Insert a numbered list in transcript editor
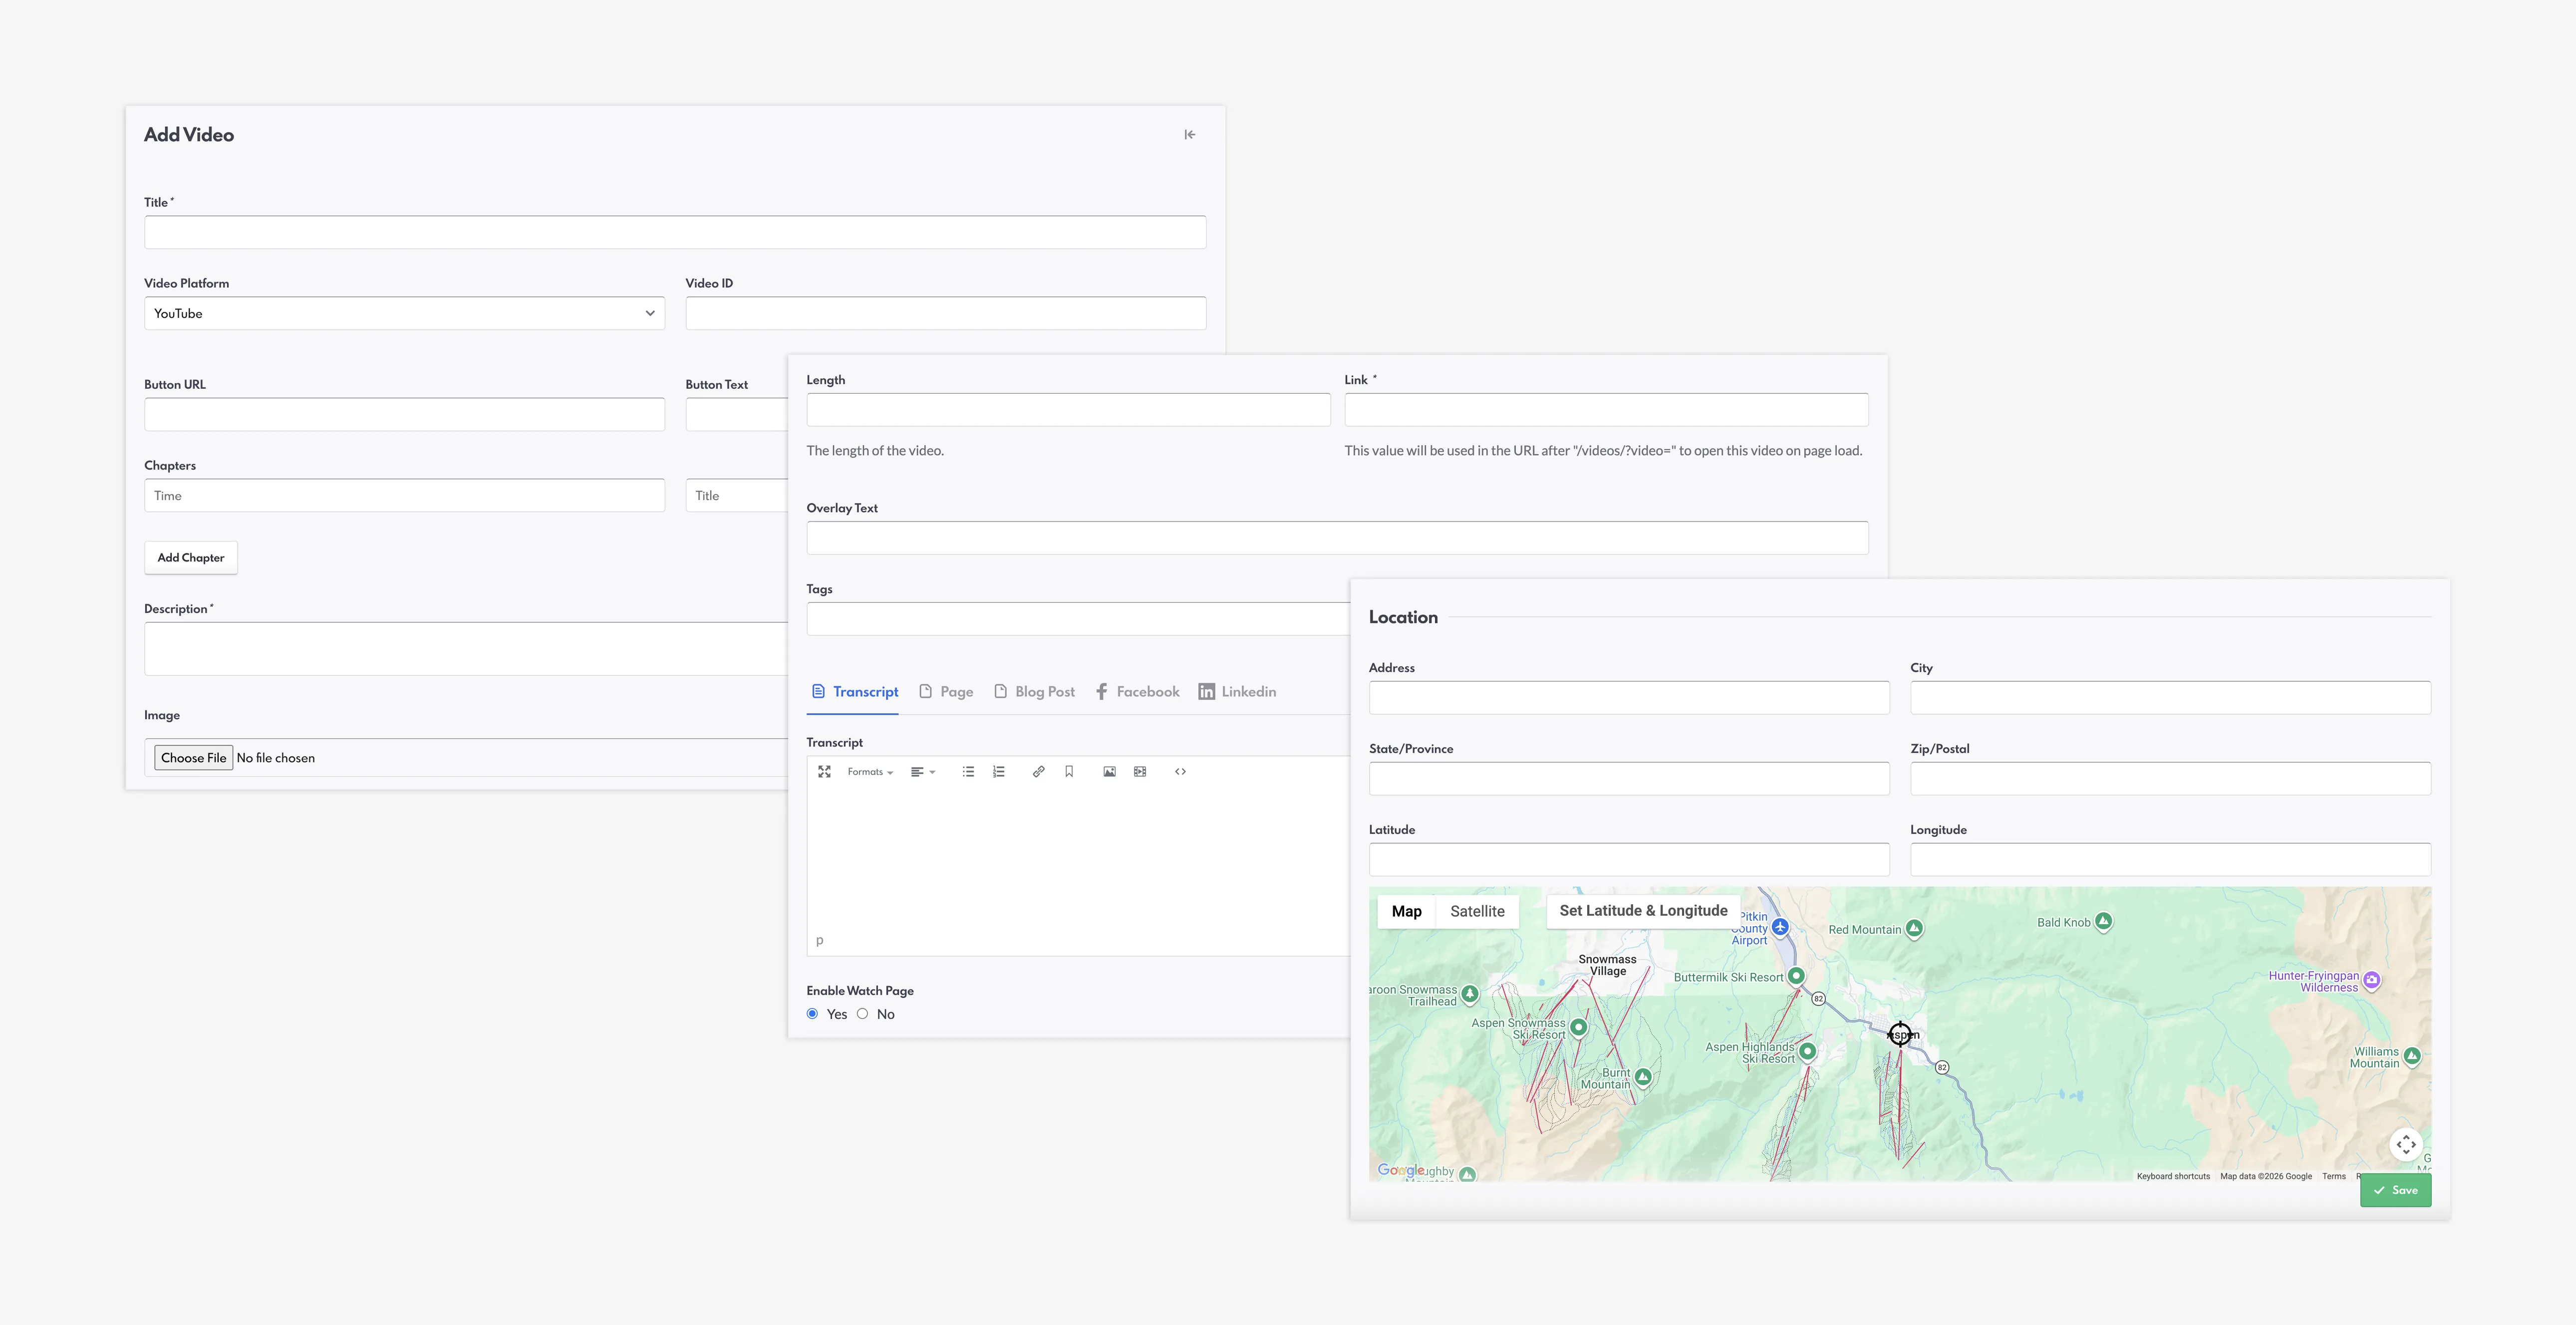Image resolution: width=2576 pixels, height=1325 pixels. click(998, 772)
